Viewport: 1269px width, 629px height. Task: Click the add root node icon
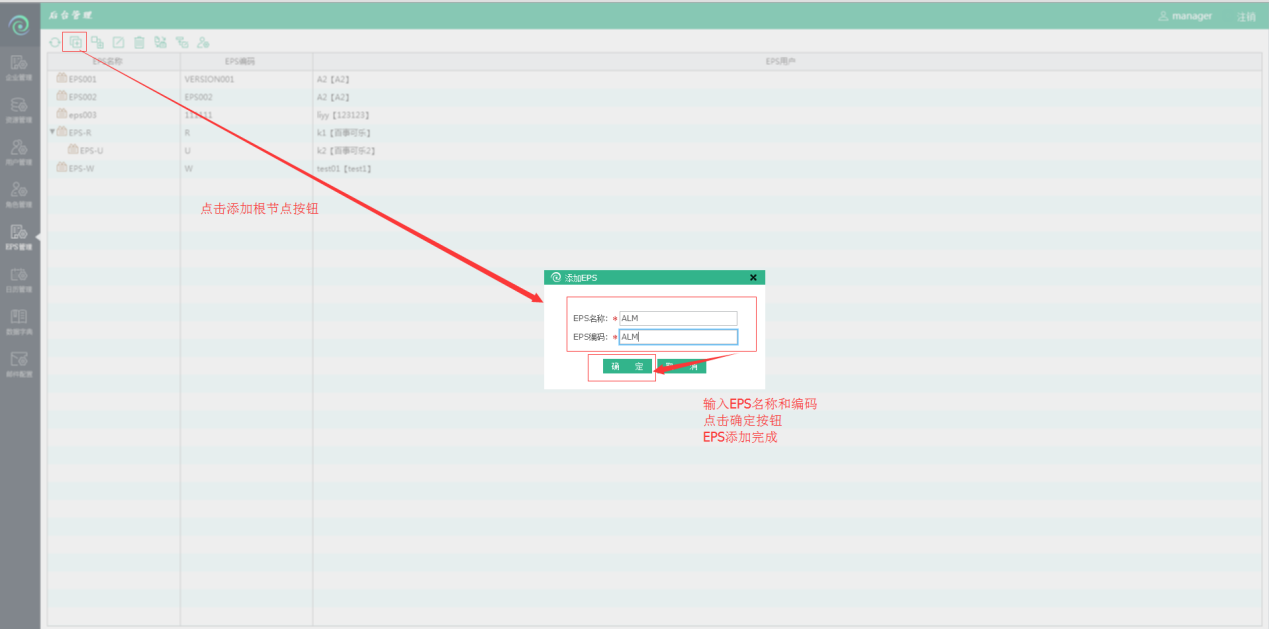click(x=75, y=42)
